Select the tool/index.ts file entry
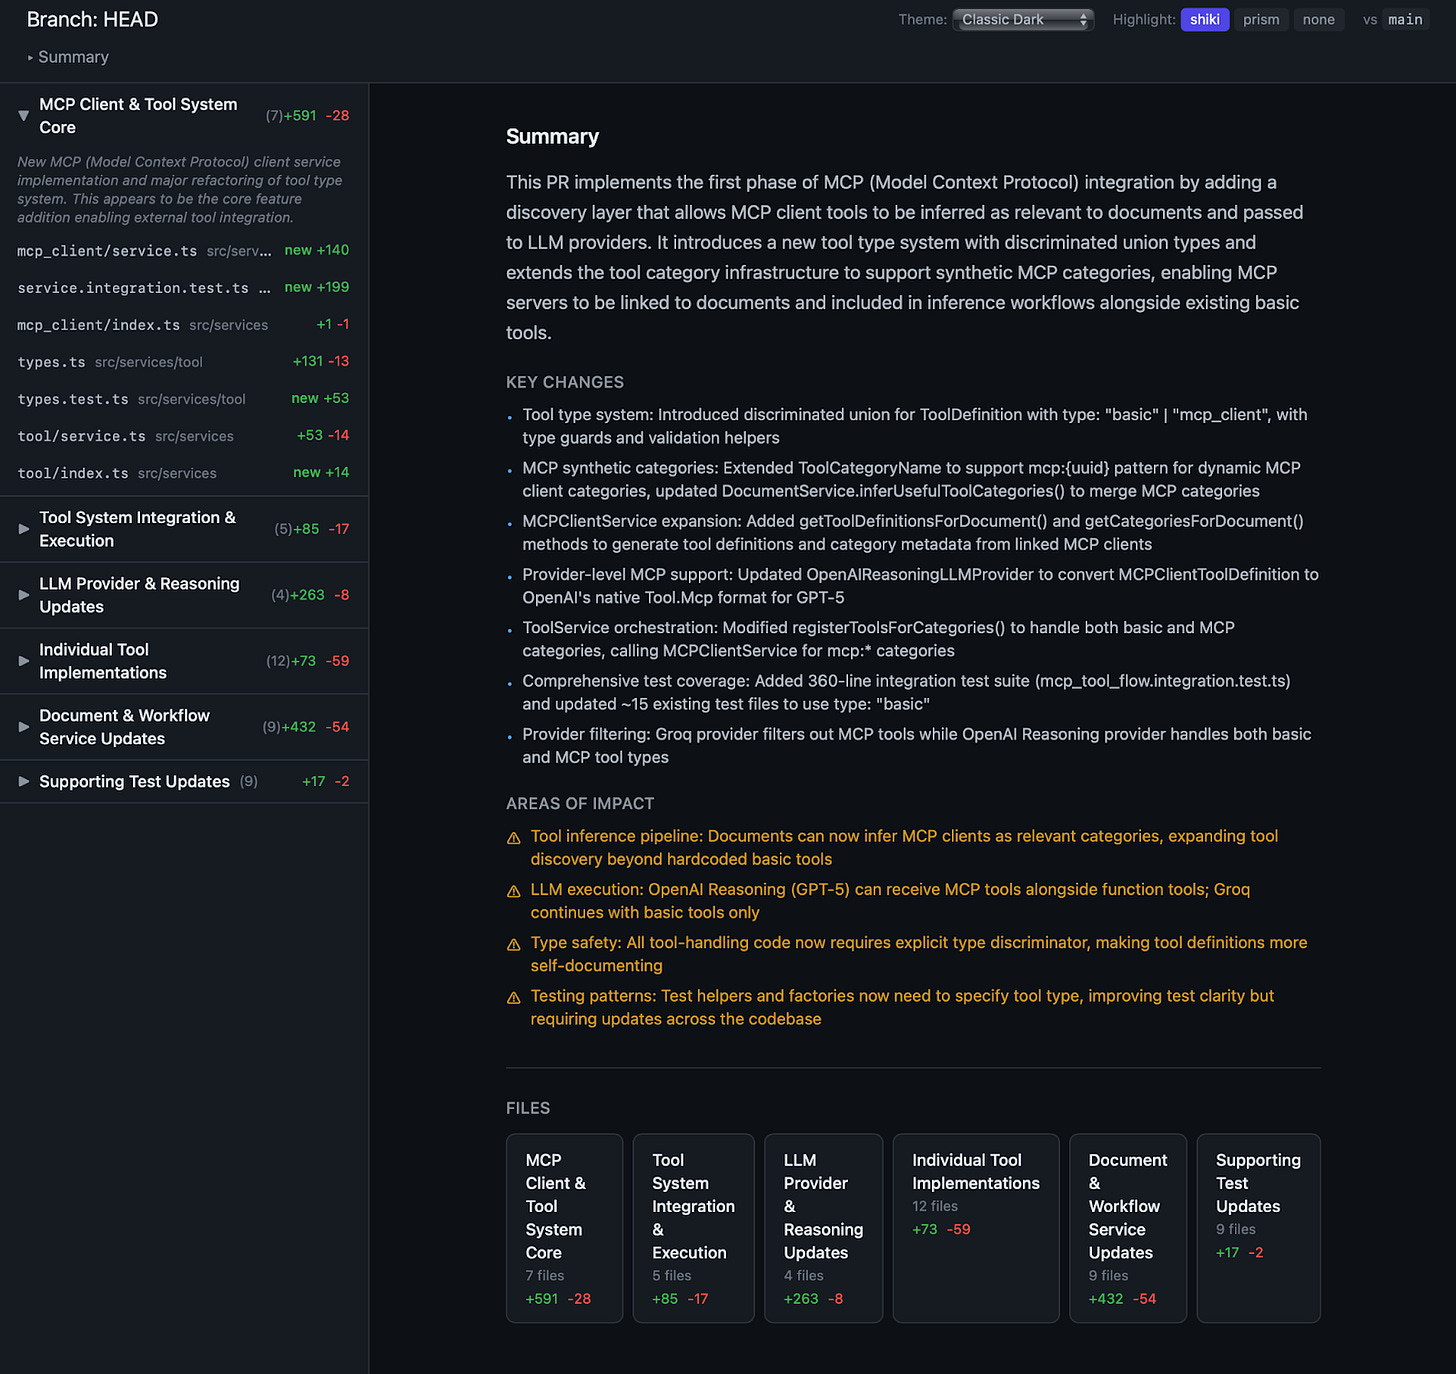This screenshot has width=1456, height=1374. 72,473
